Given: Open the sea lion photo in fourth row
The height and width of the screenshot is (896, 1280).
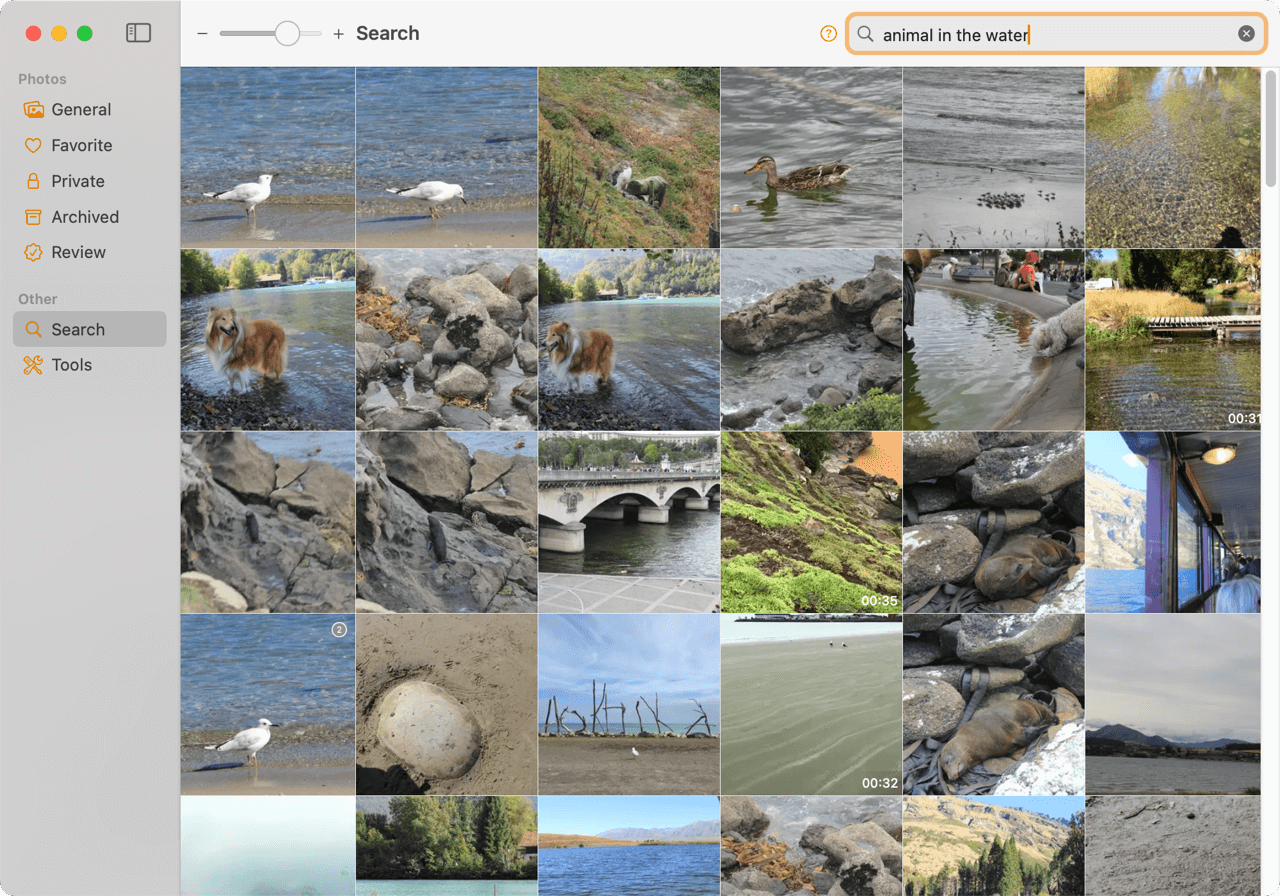Looking at the screenshot, I should [994, 704].
